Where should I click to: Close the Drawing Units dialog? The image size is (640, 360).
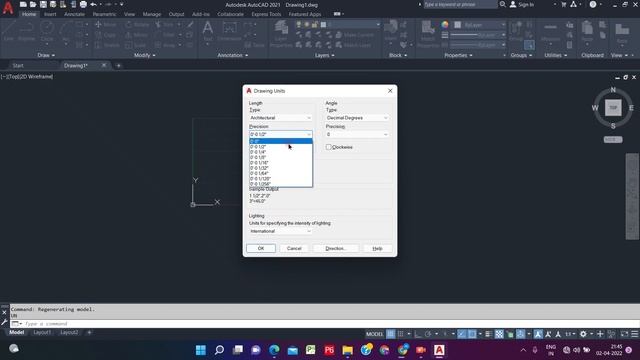coord(390,91)
